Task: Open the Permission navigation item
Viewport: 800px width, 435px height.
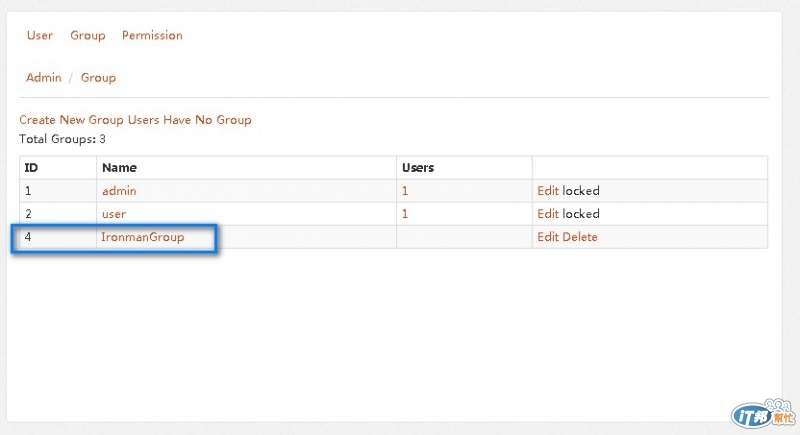Action: [152, 35]
